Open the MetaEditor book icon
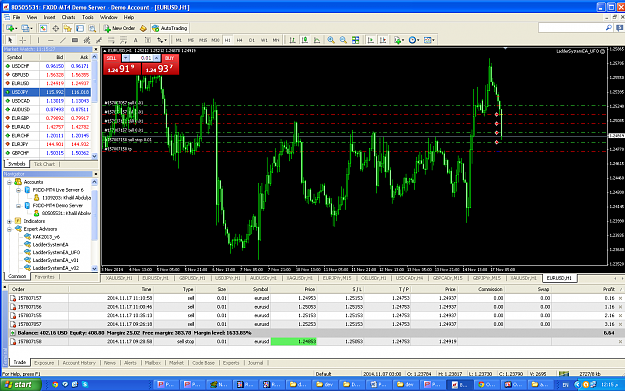This screenshot has height=391, width=625. (143, 28)
